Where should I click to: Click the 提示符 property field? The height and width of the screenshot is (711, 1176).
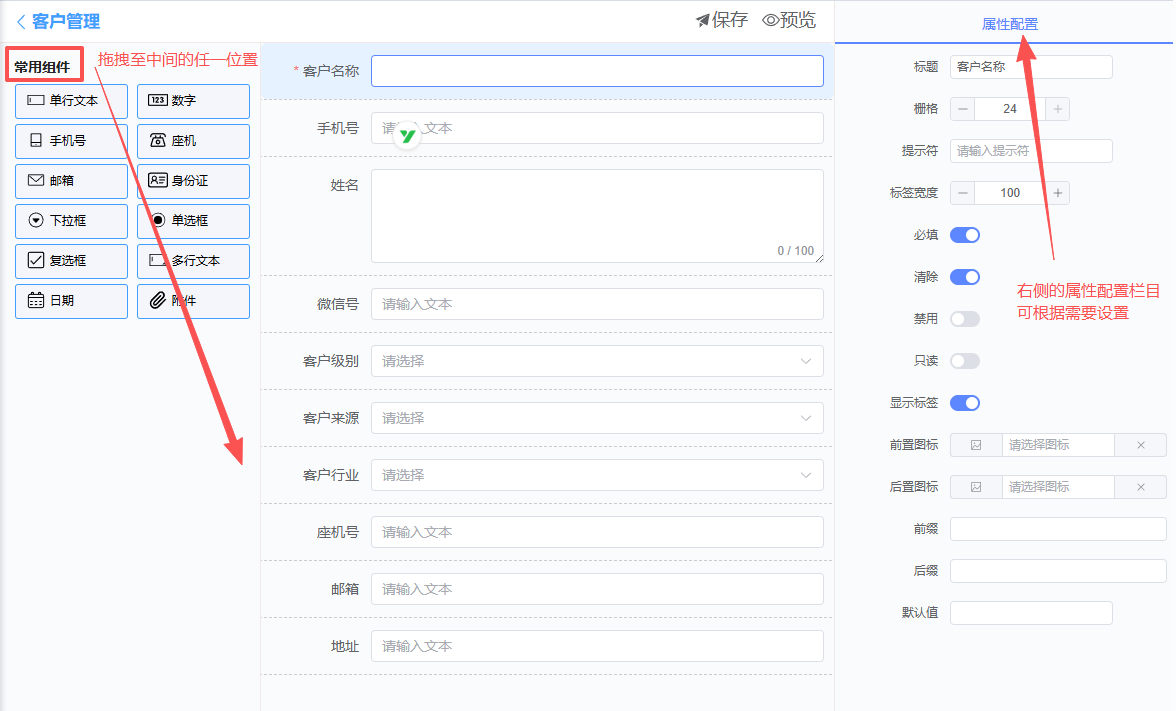tap(1031, 151)
